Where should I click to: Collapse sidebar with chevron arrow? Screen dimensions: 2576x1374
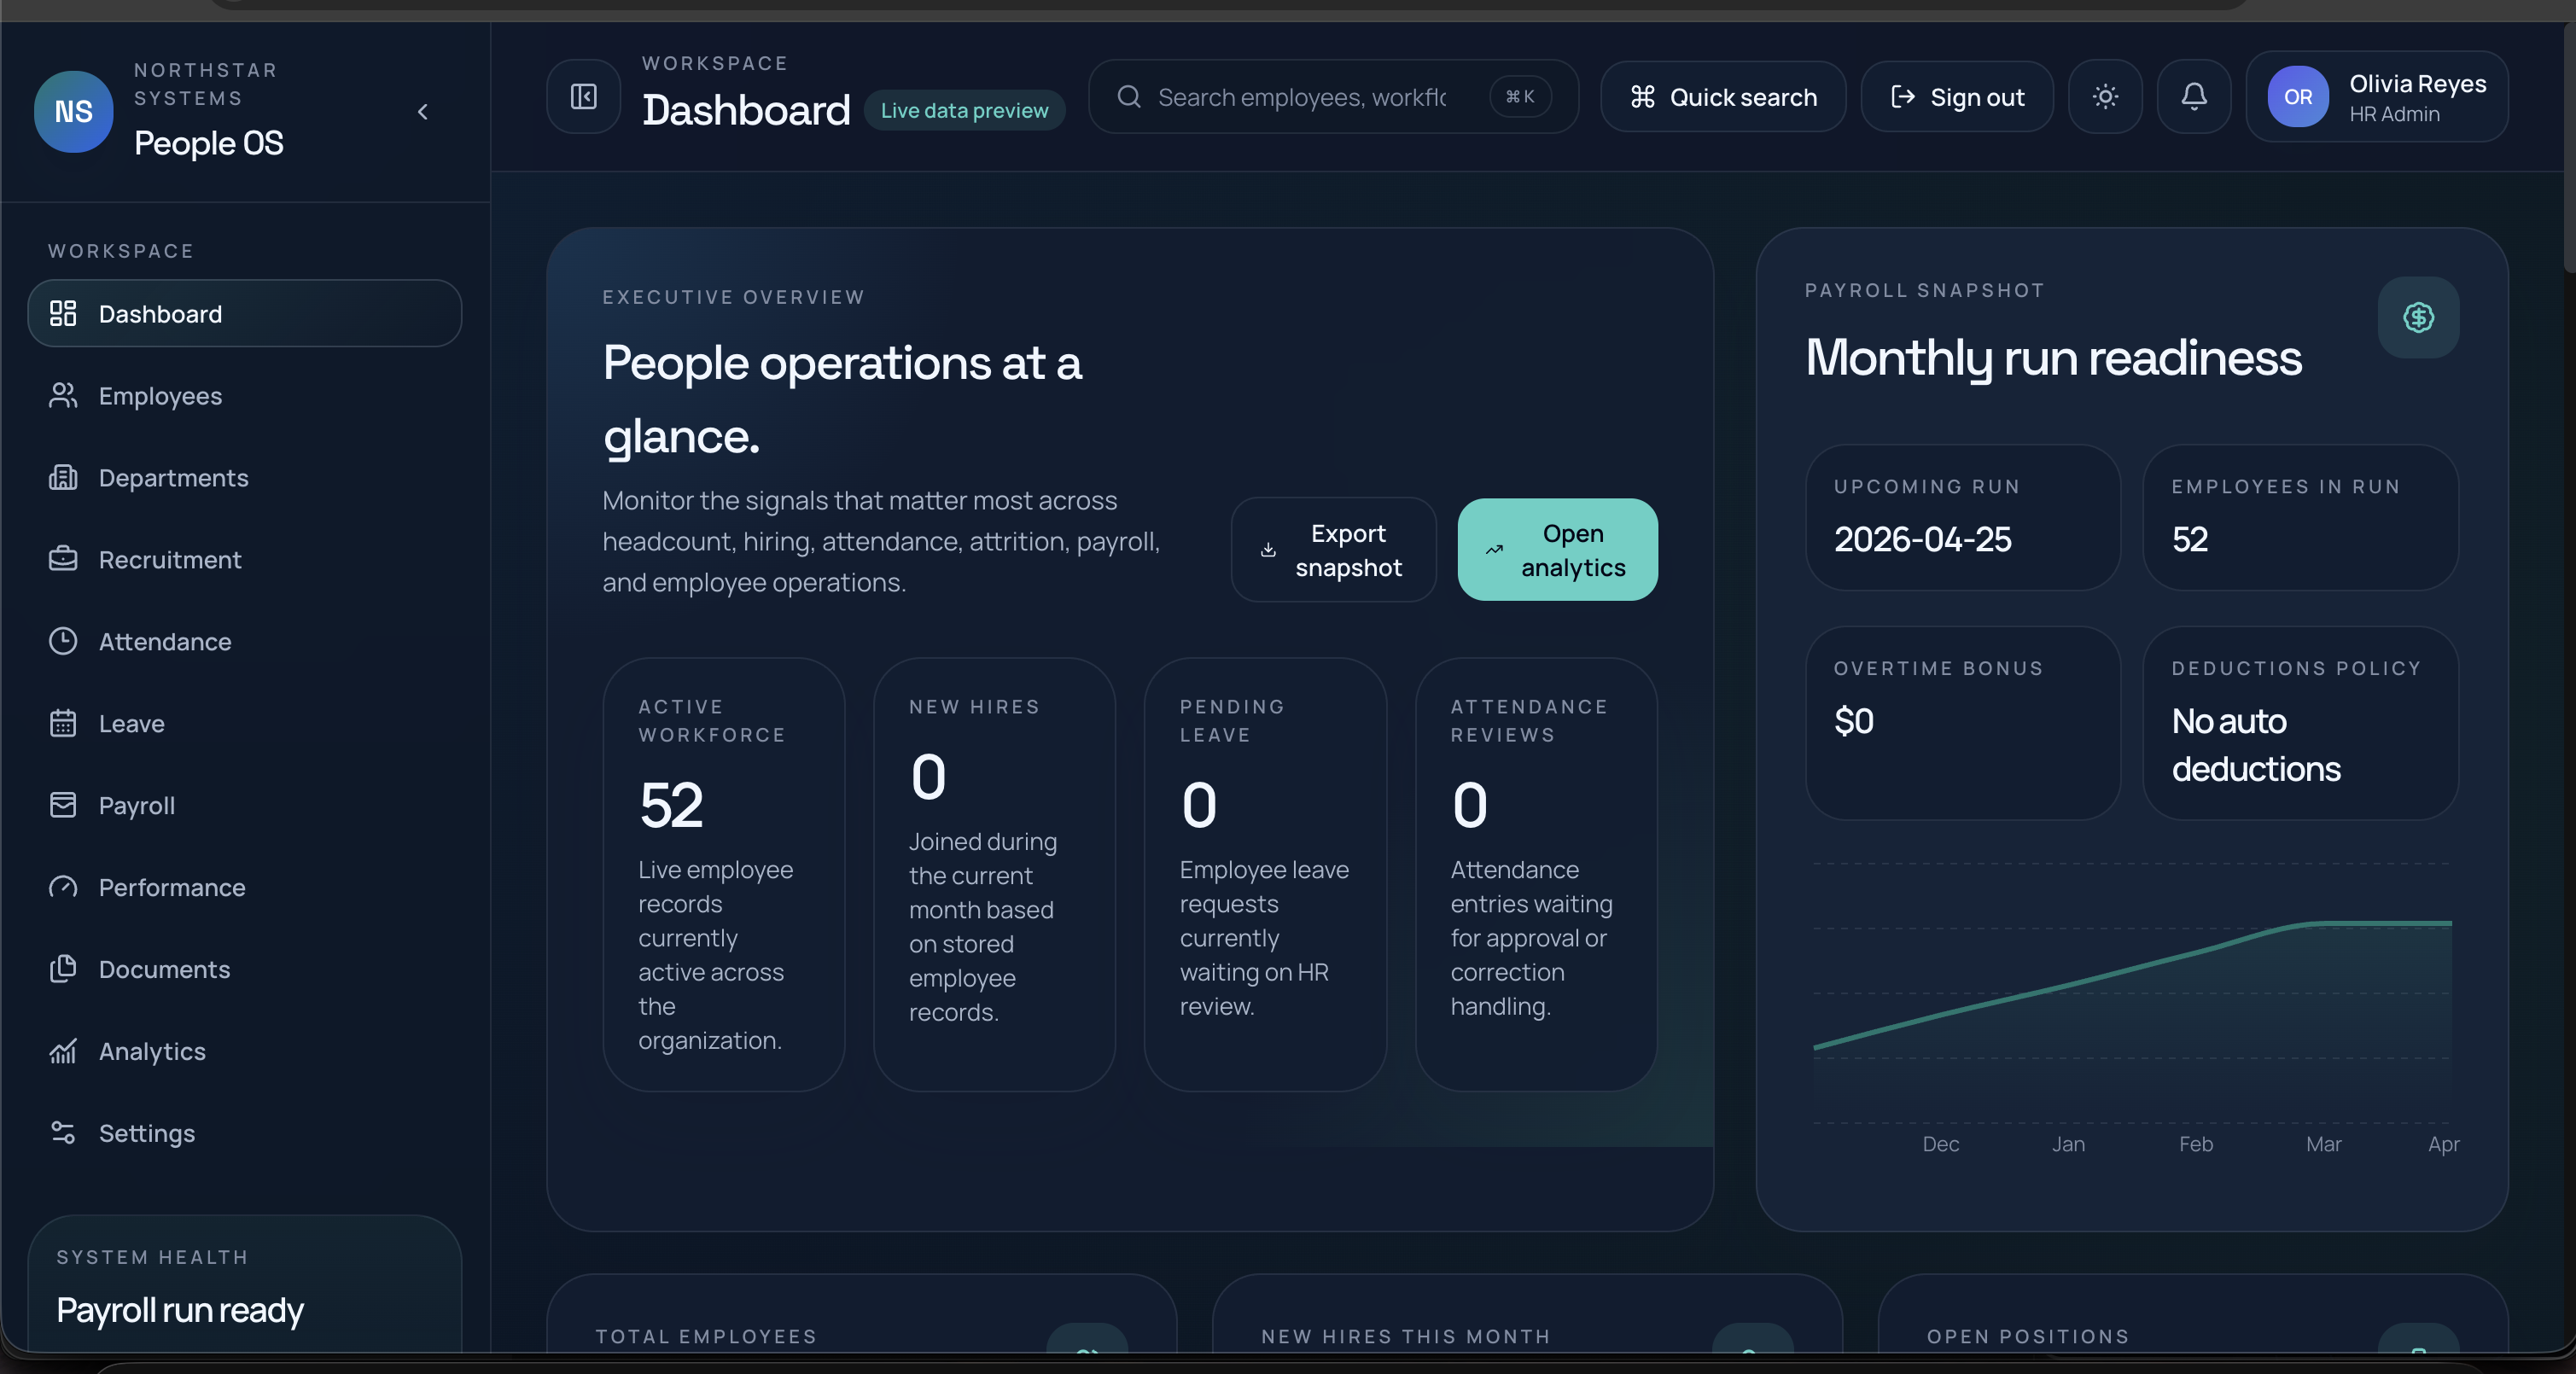[423, 112]
